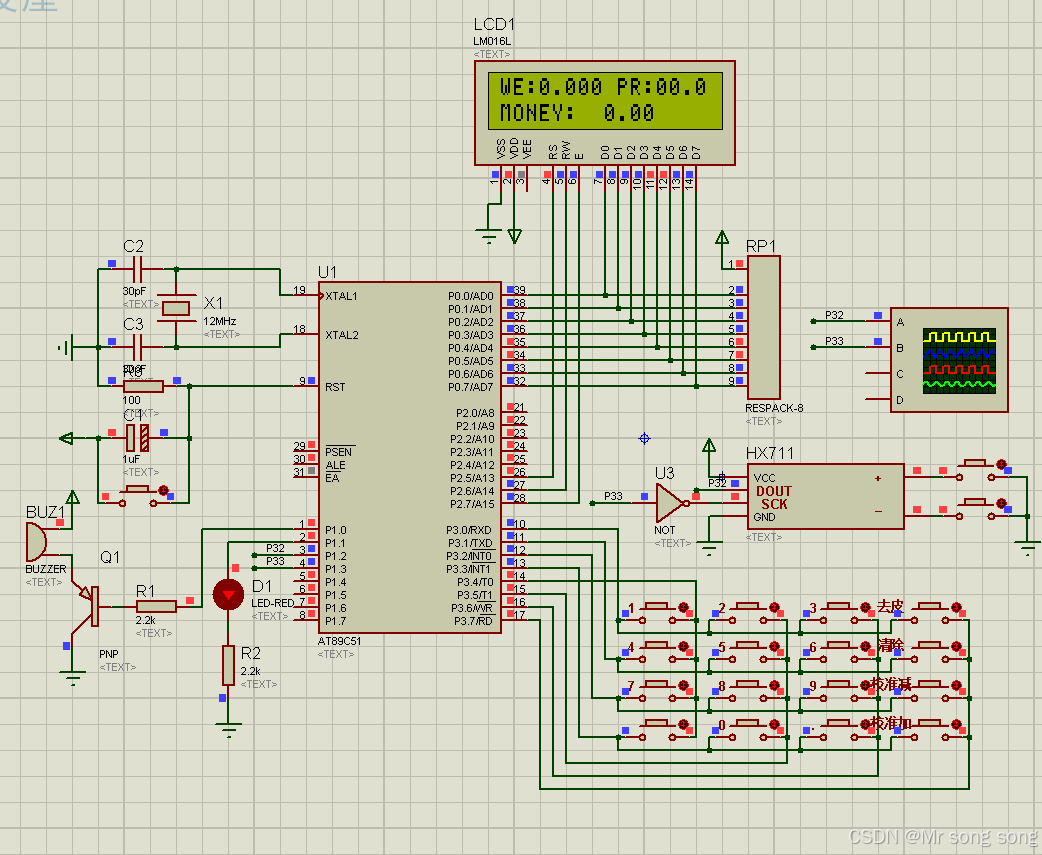Select the PNP transistor Q1
This screenshot has width=1042, height=855.
click(88, 606)
